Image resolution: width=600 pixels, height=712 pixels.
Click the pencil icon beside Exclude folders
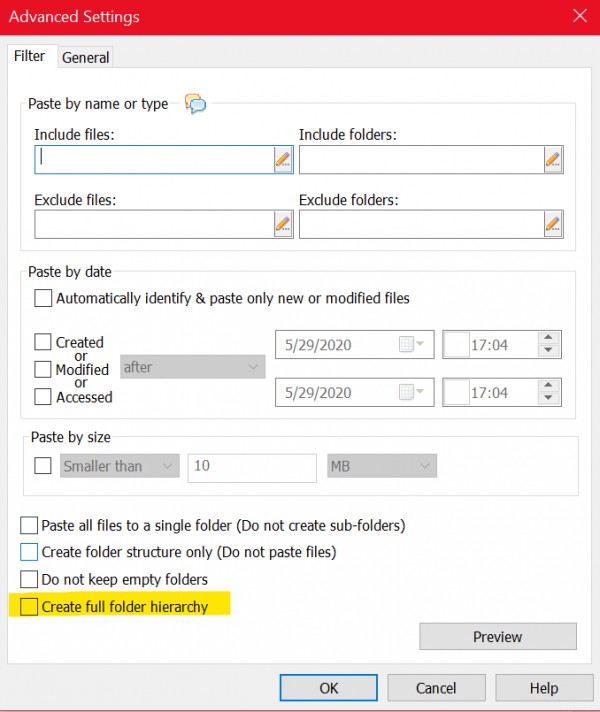[x=553, y=224]
